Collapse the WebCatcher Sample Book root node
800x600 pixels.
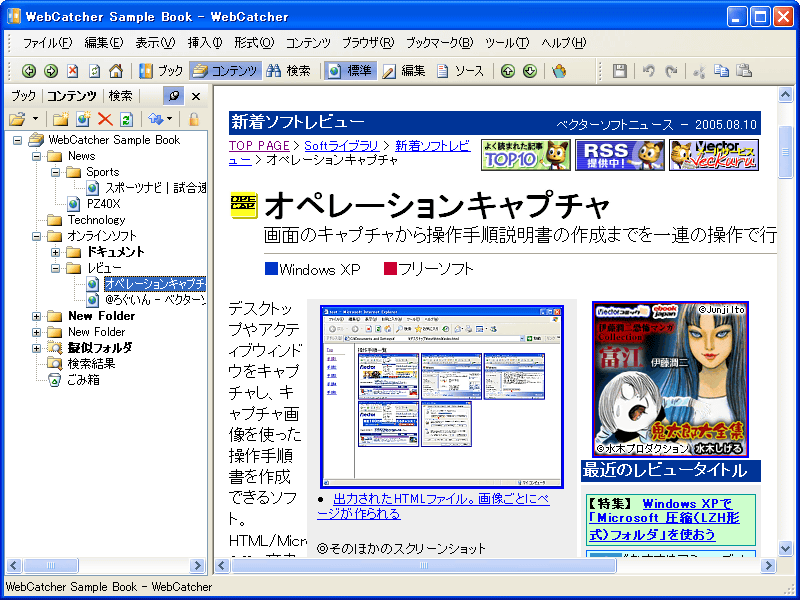[17, 140]
